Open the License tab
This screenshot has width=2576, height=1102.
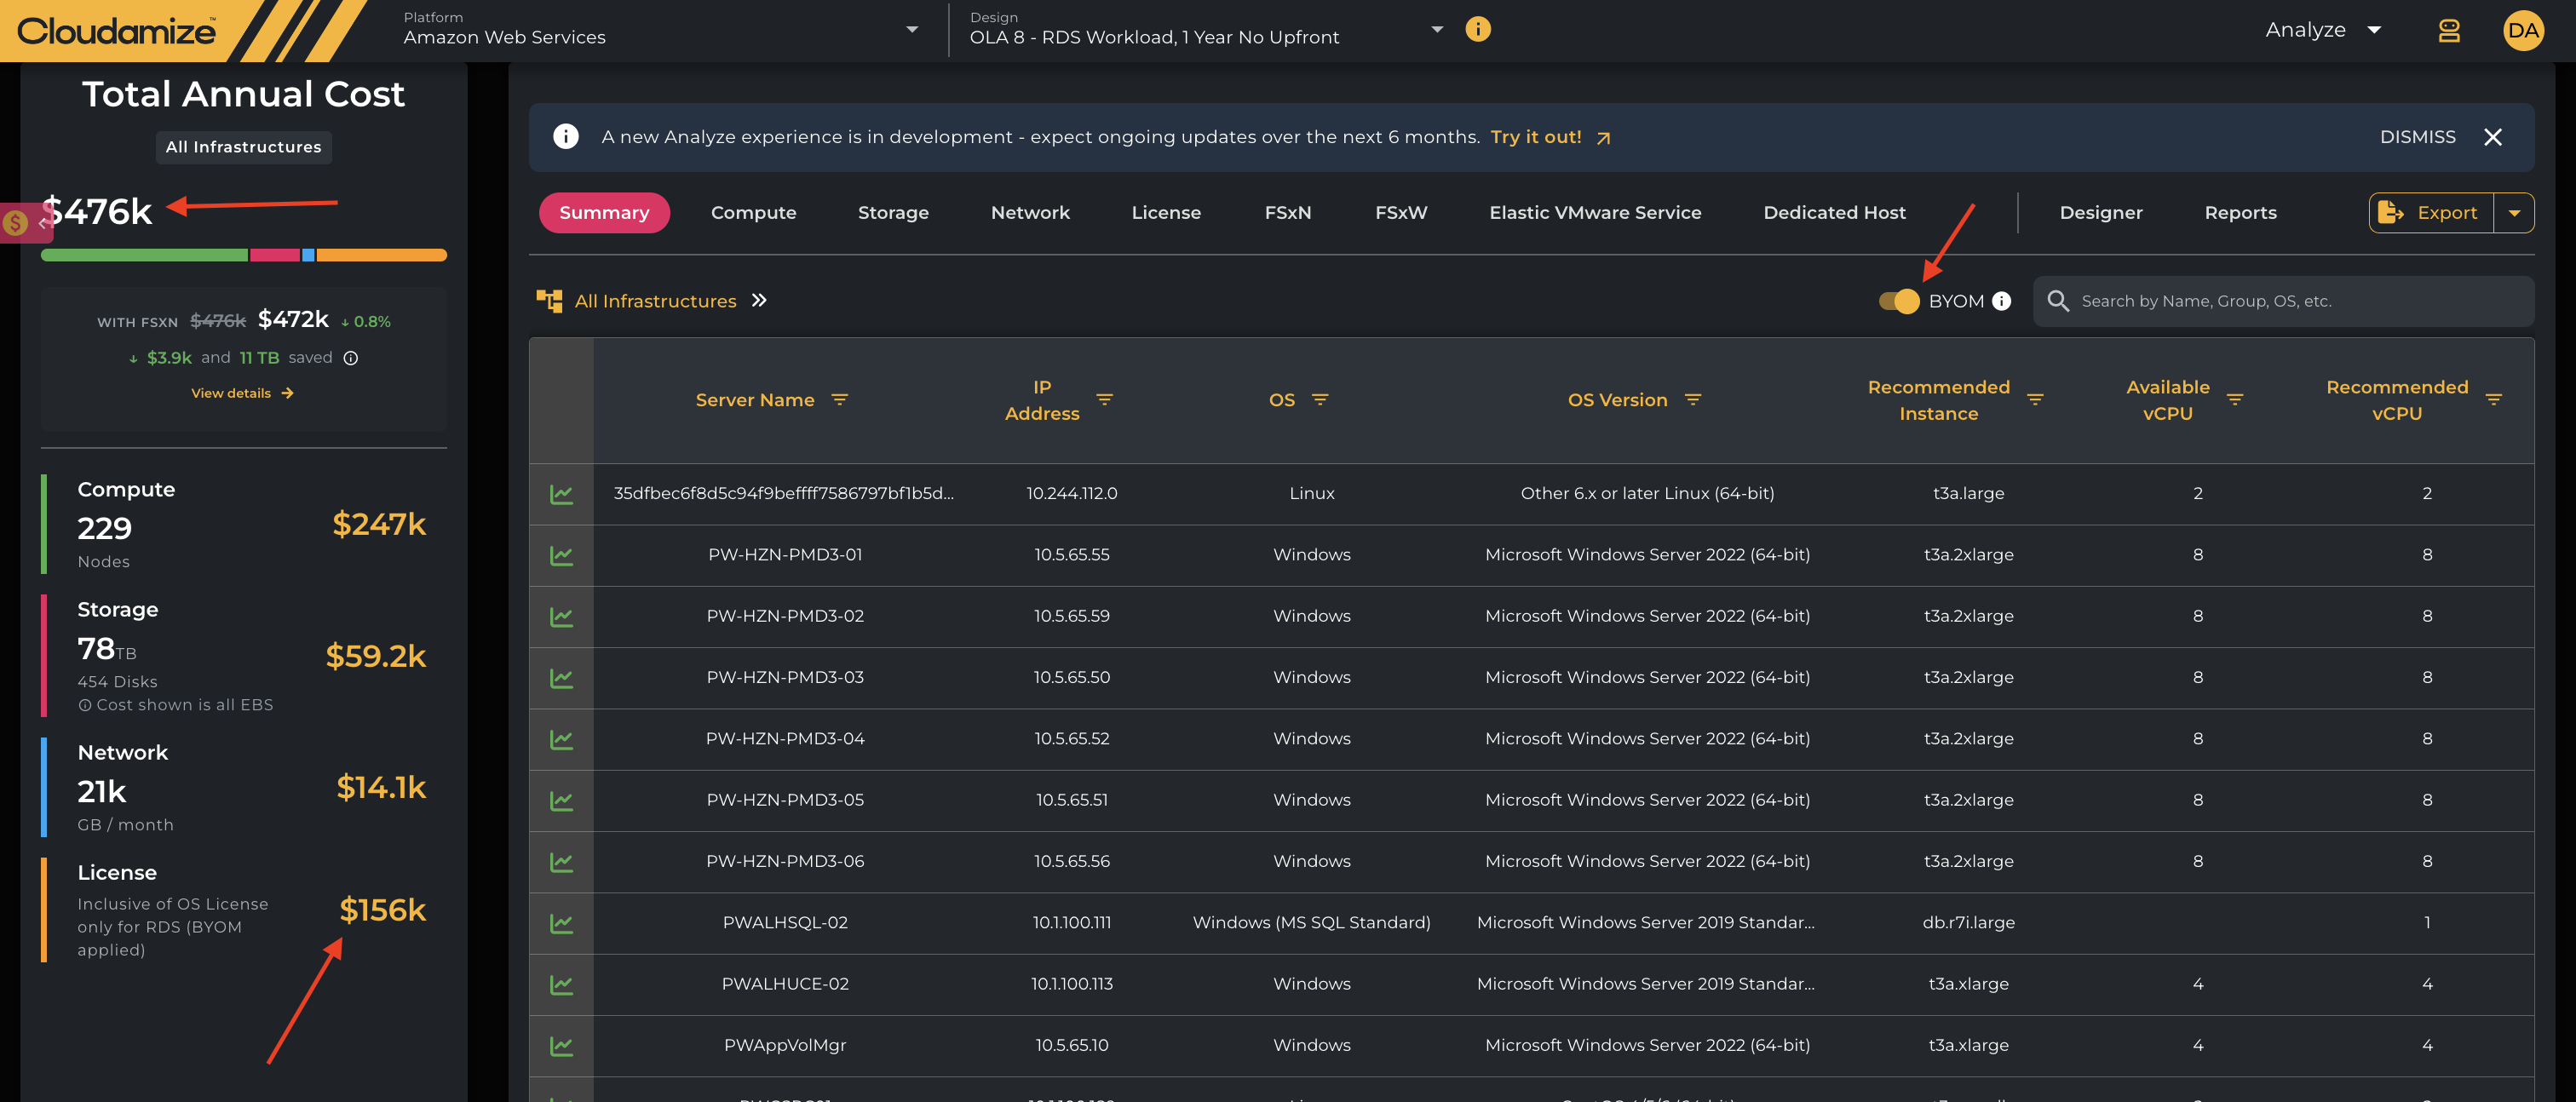tap(1166, 213)
